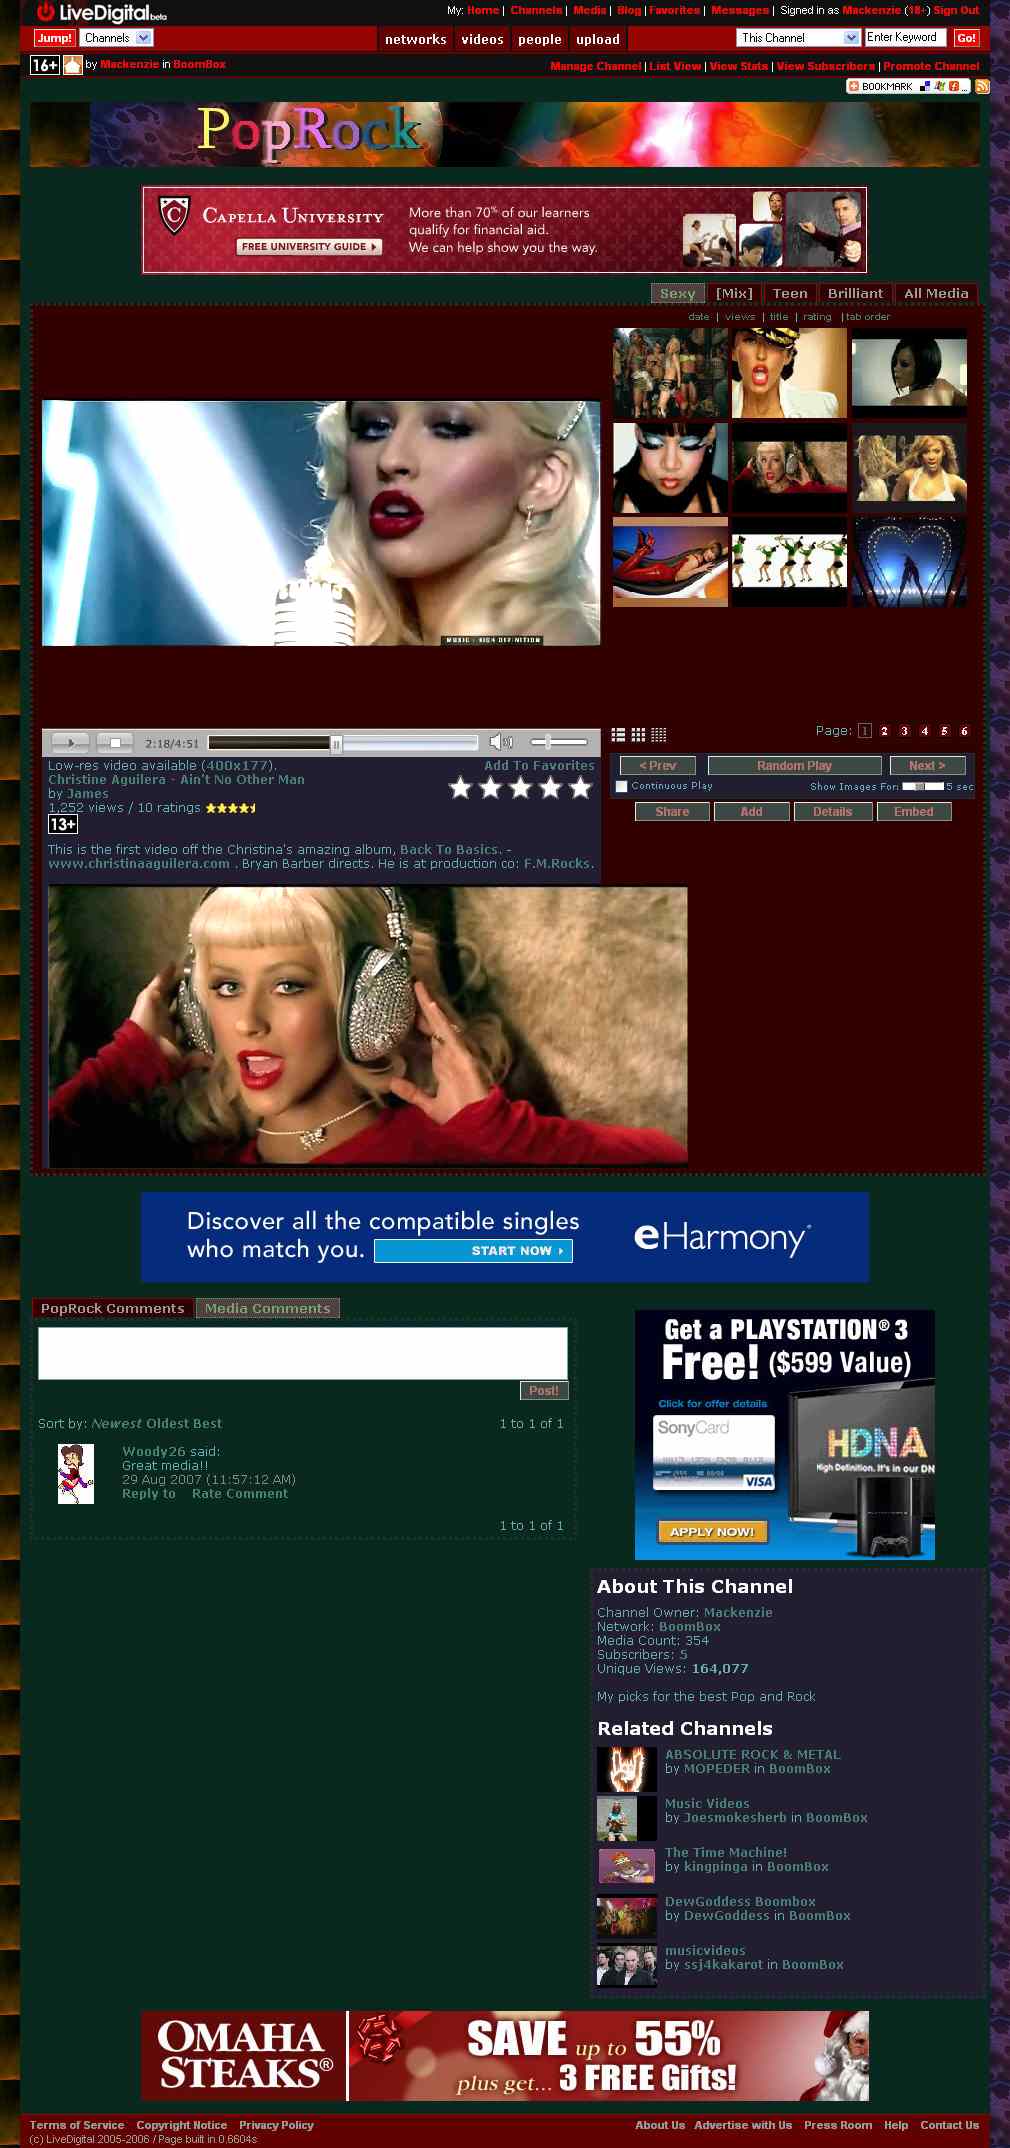The height and width of the screenshot is (2148, 1010).
Task: Stop the video with the stop button
Action: pos(115,742)
